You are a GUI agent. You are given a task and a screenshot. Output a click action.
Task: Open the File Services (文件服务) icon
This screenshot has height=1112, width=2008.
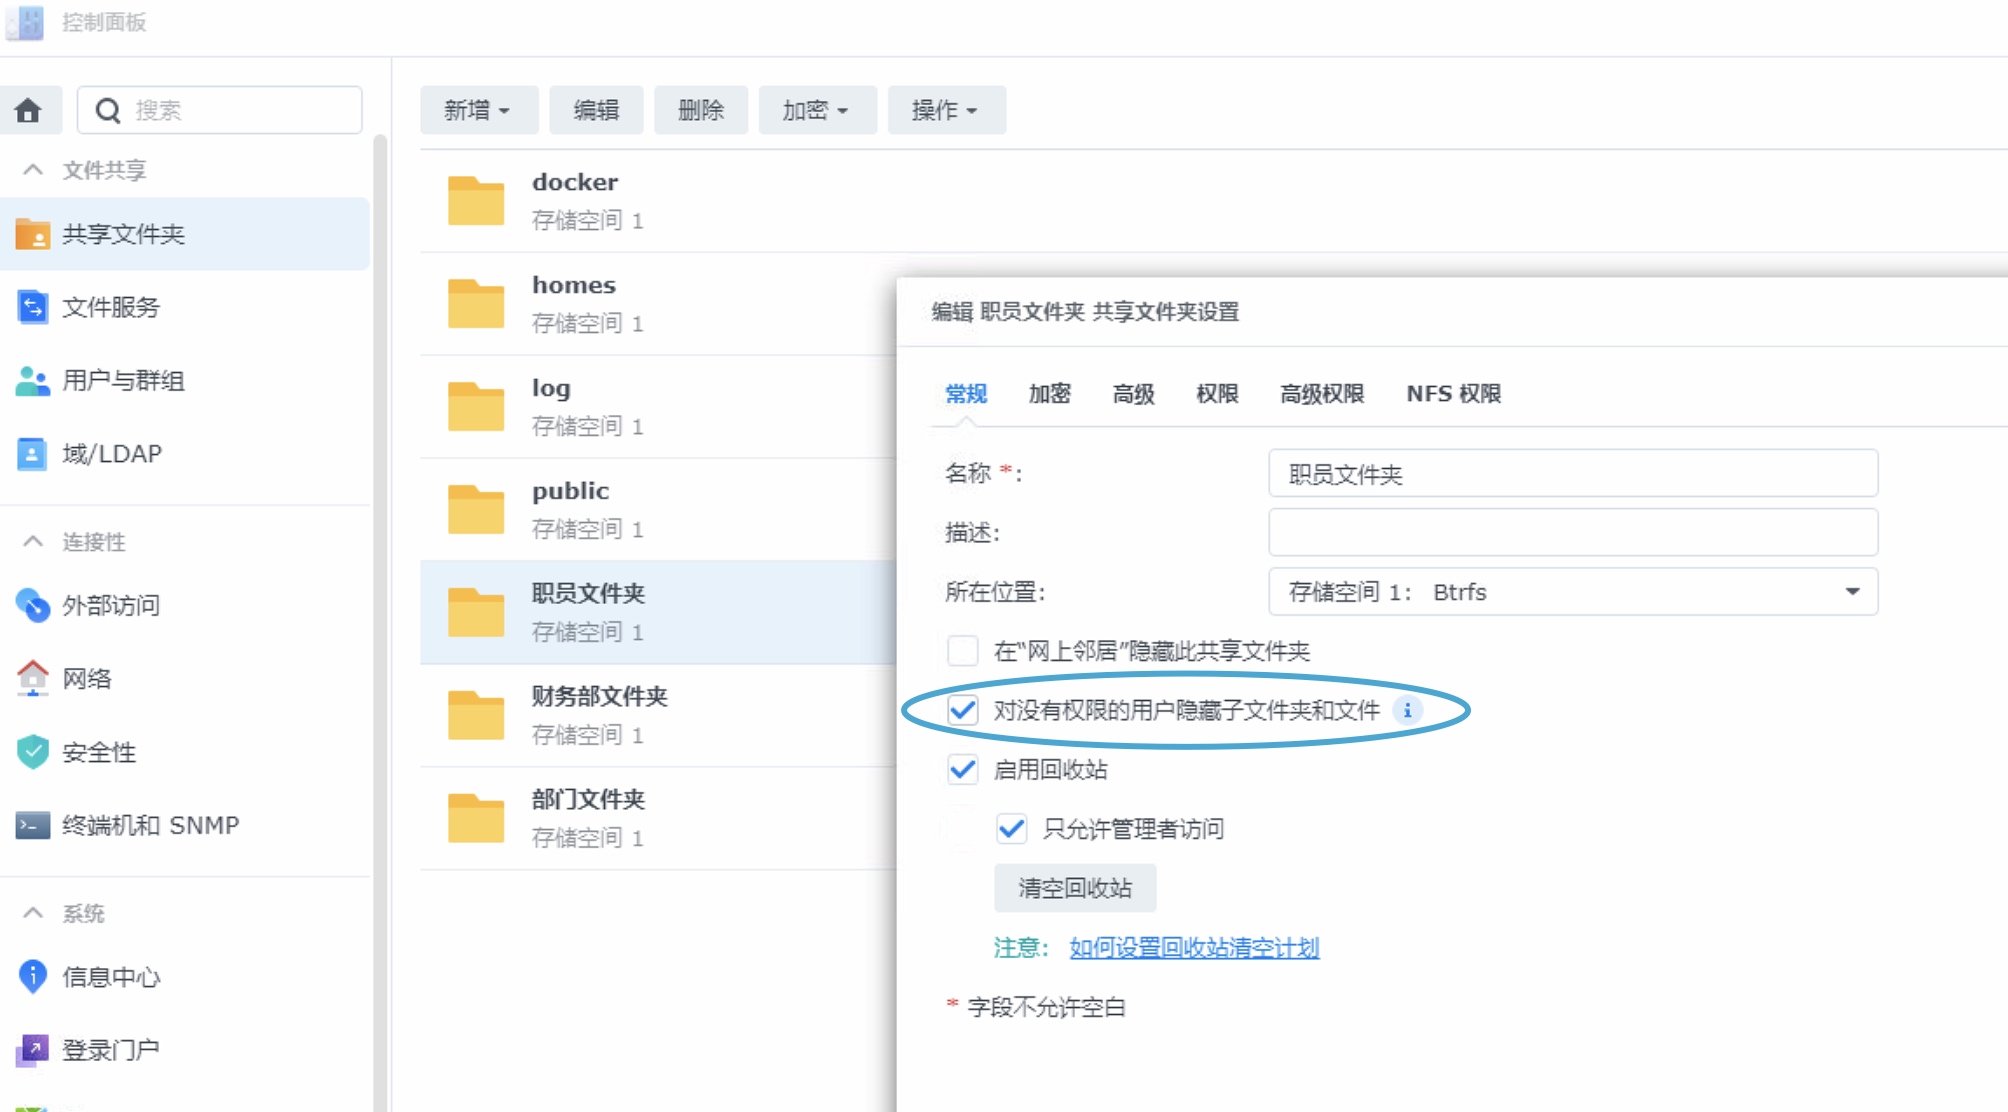coord(33,307)
